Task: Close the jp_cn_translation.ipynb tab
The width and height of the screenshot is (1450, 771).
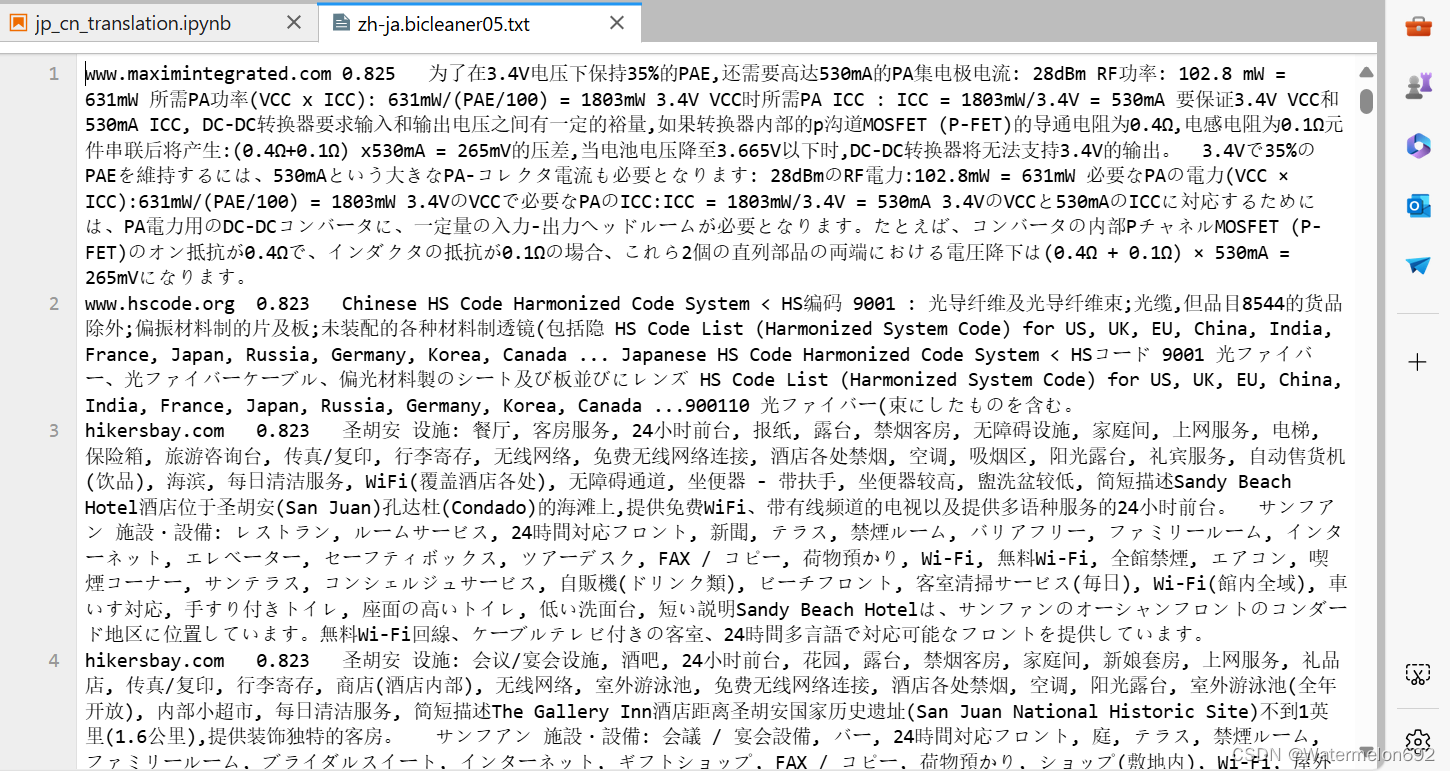Action: point(292,22)
